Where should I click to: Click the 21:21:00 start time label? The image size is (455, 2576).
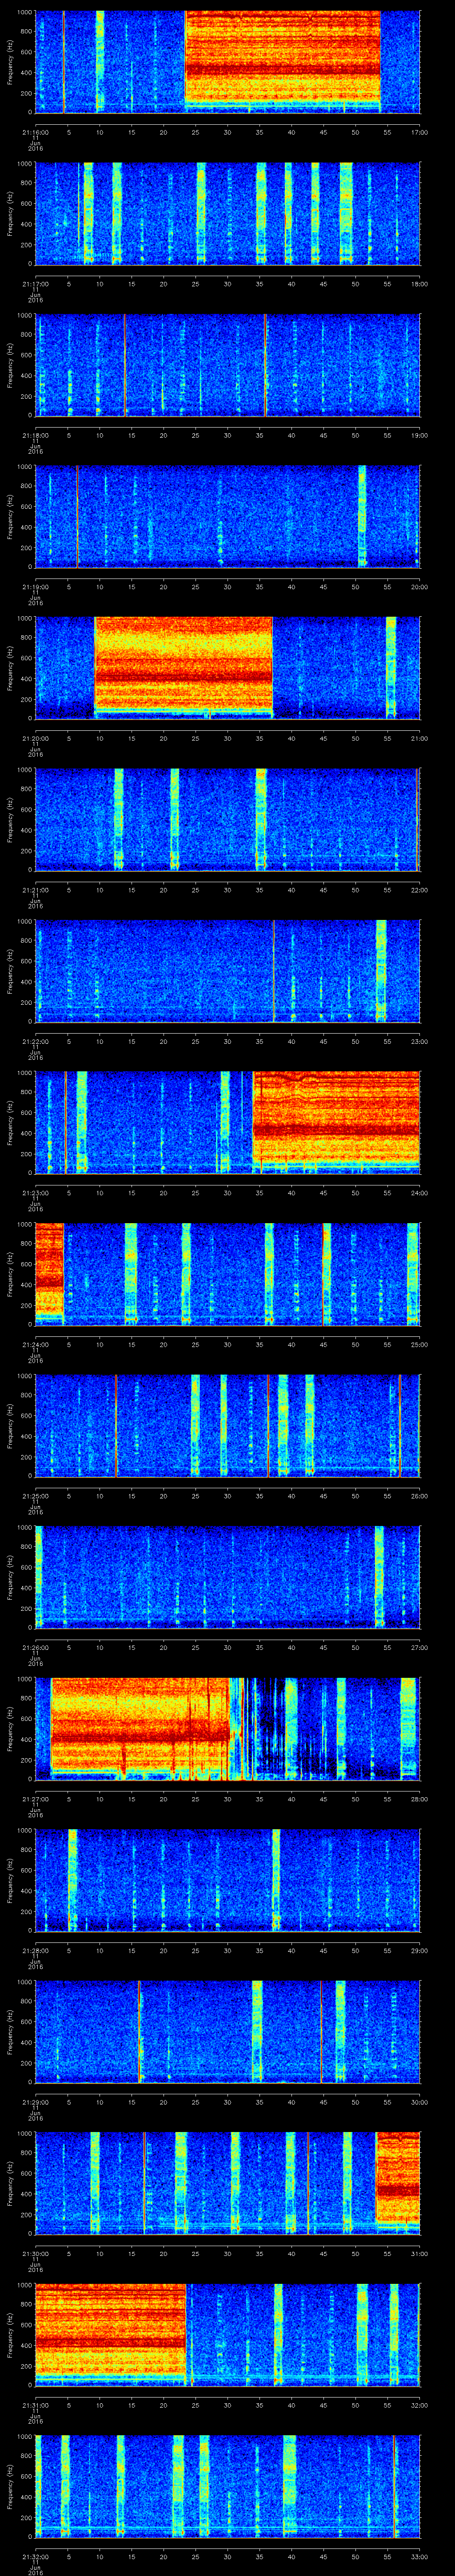click(35, 890)
